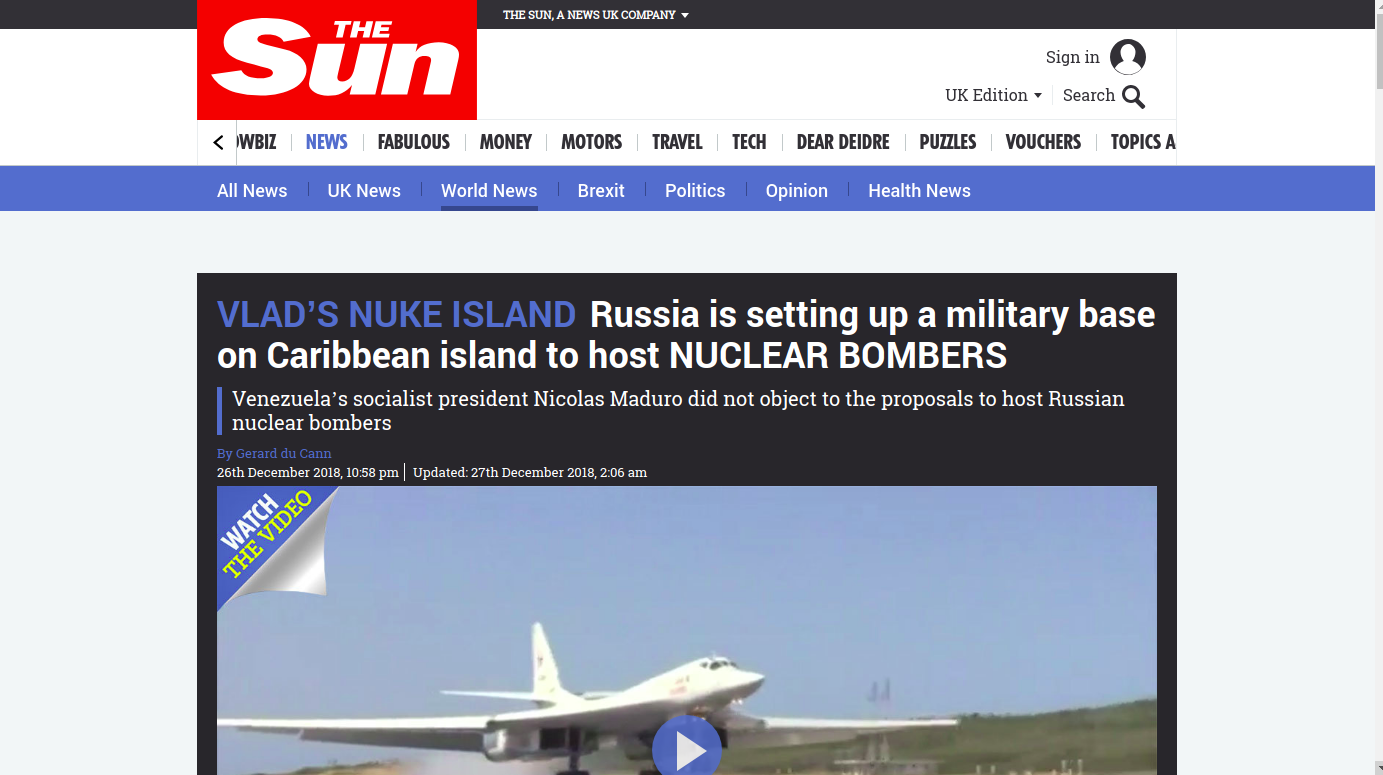The width and height of the screenshot is (1383, 775).
Task: Click the Watch the Video corner badge
Action: (268, 540)
